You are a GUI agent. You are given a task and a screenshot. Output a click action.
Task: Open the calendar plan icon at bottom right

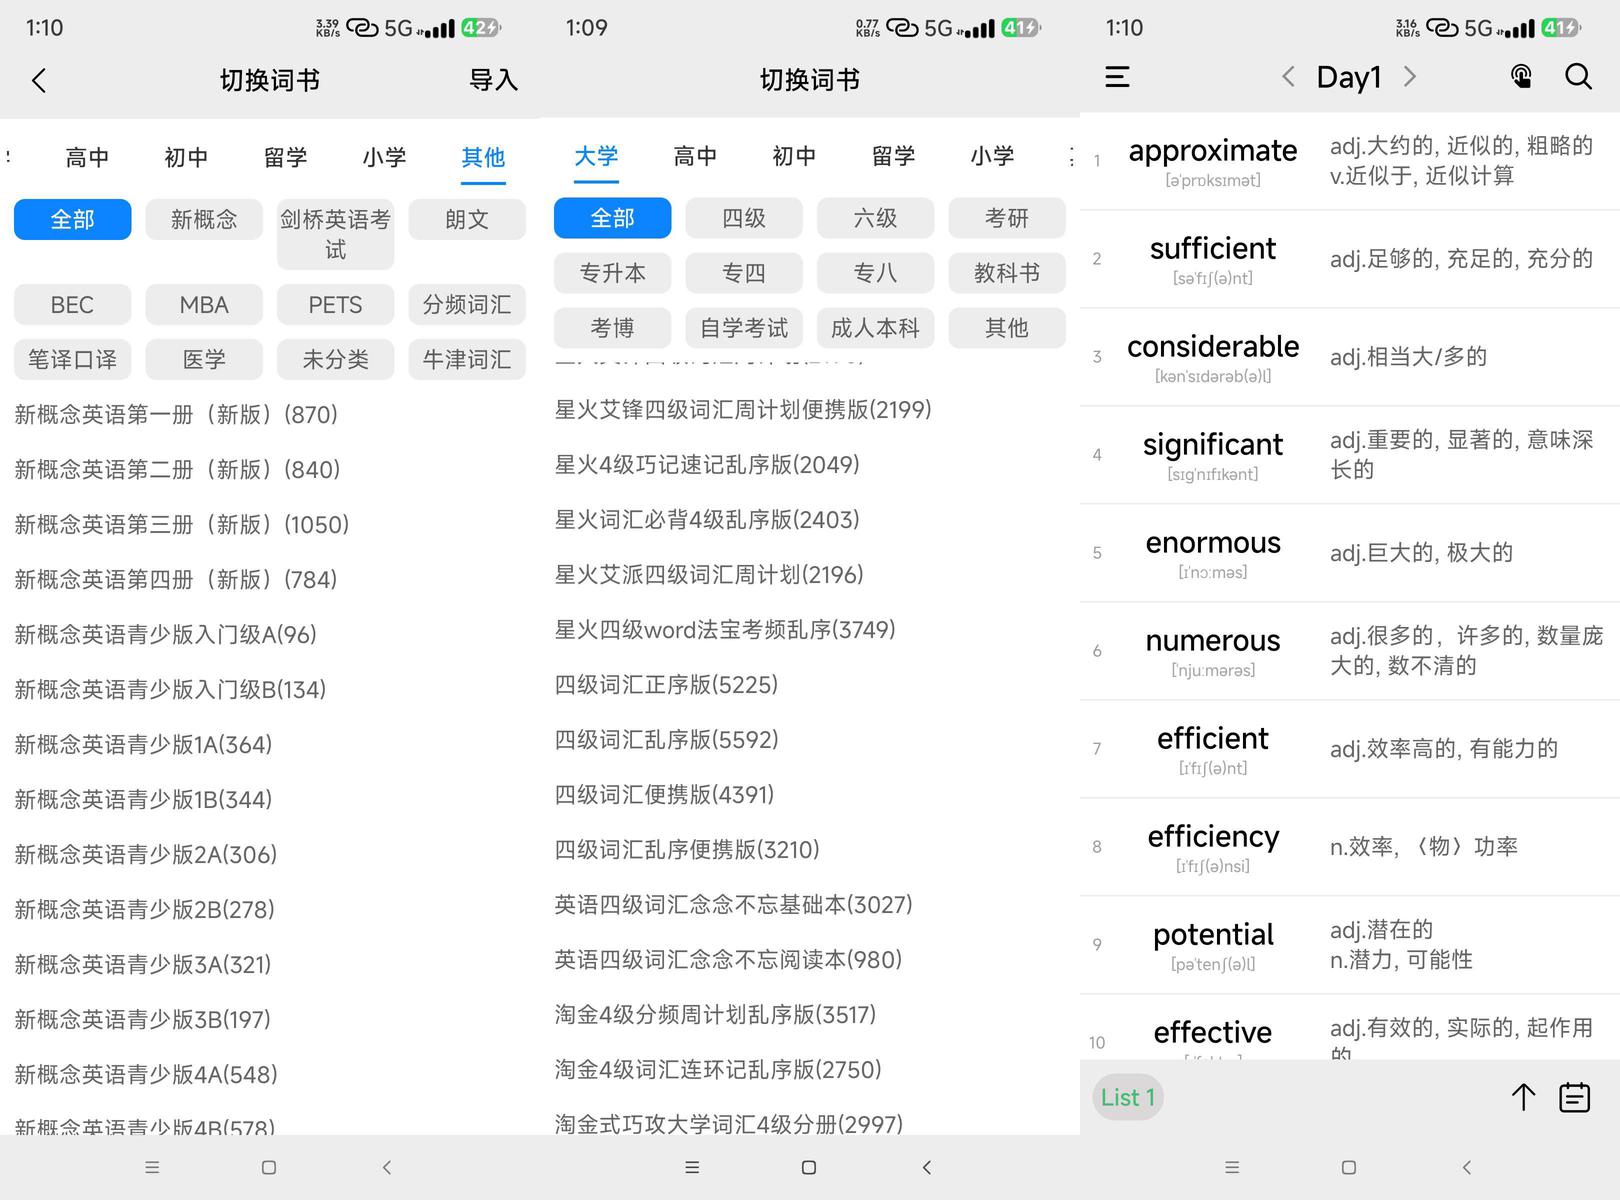[x=1574, y=1097]
